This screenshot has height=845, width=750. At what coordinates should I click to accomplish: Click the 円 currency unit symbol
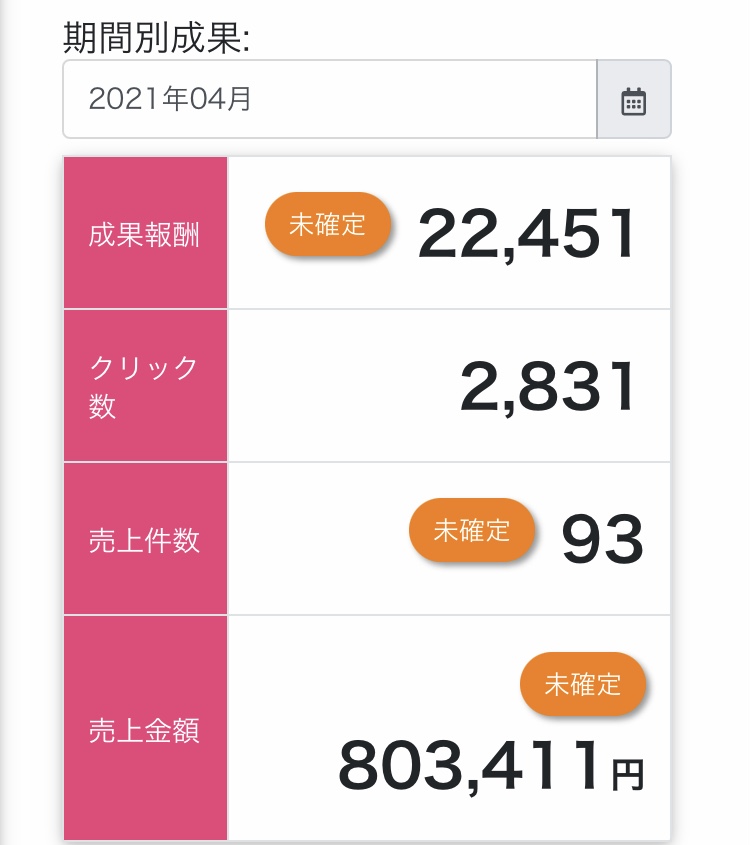[x=628, y=774]
